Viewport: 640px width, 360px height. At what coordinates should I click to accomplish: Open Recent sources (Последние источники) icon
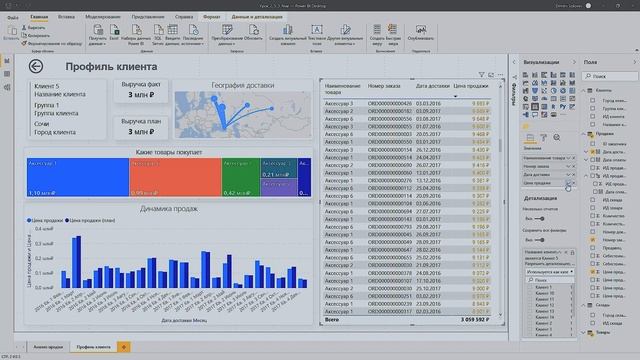193,30
